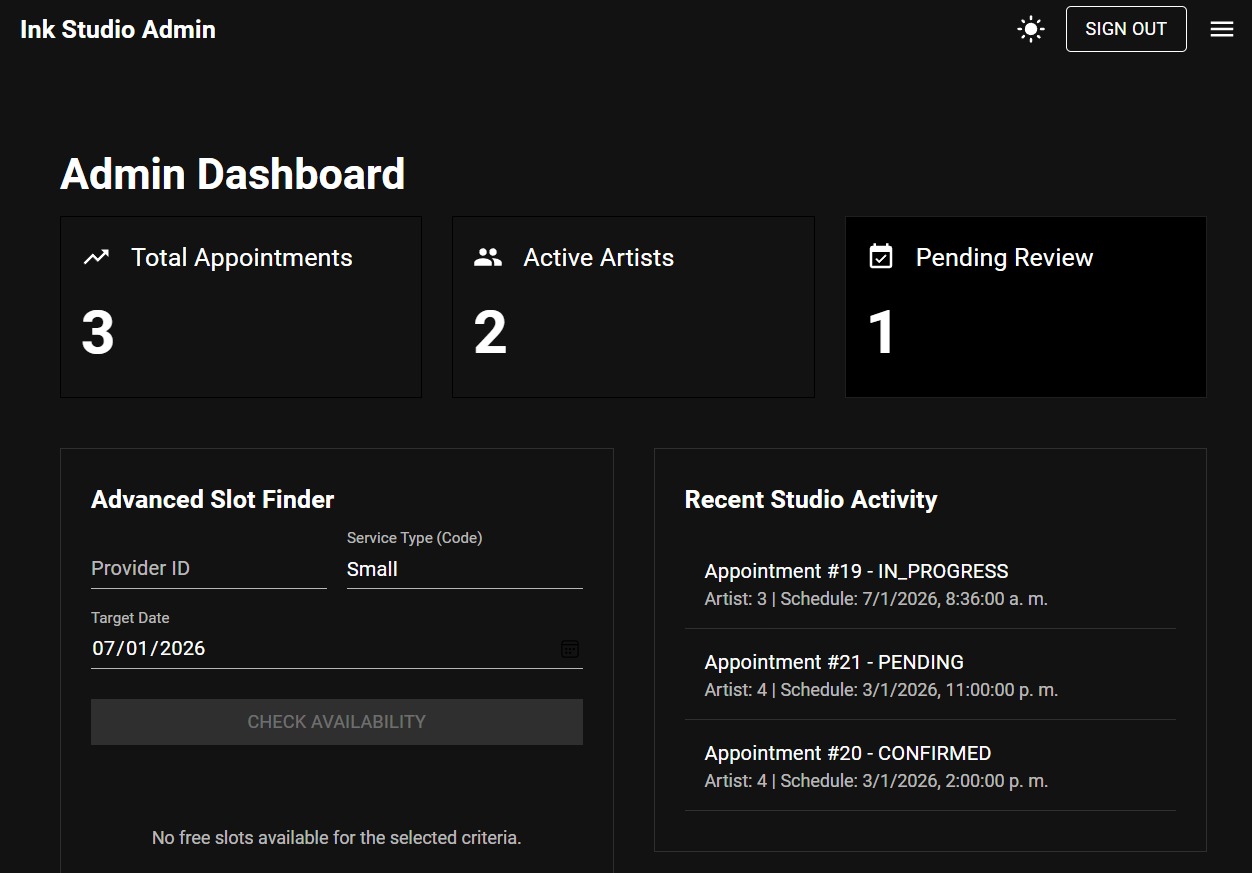Click the Provider ID input field

coord(208,568)
